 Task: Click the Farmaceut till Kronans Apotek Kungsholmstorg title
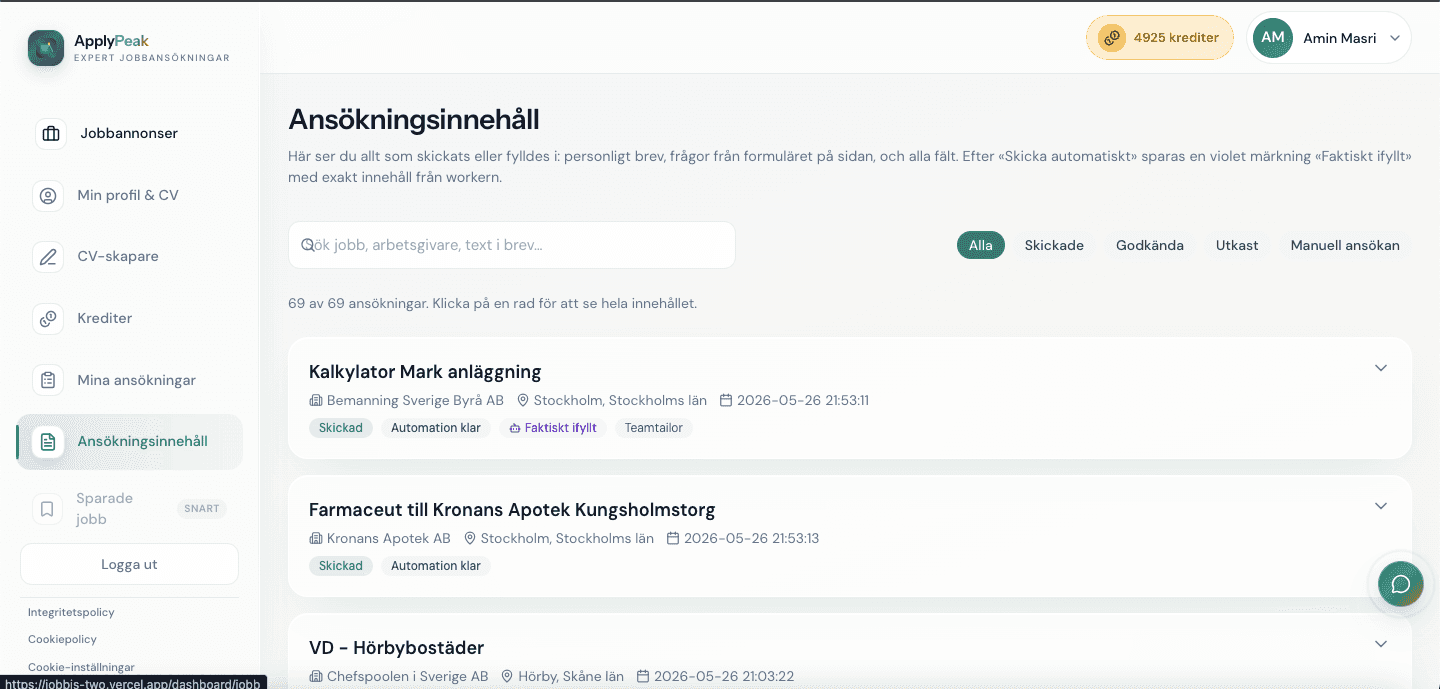[512, 510]
